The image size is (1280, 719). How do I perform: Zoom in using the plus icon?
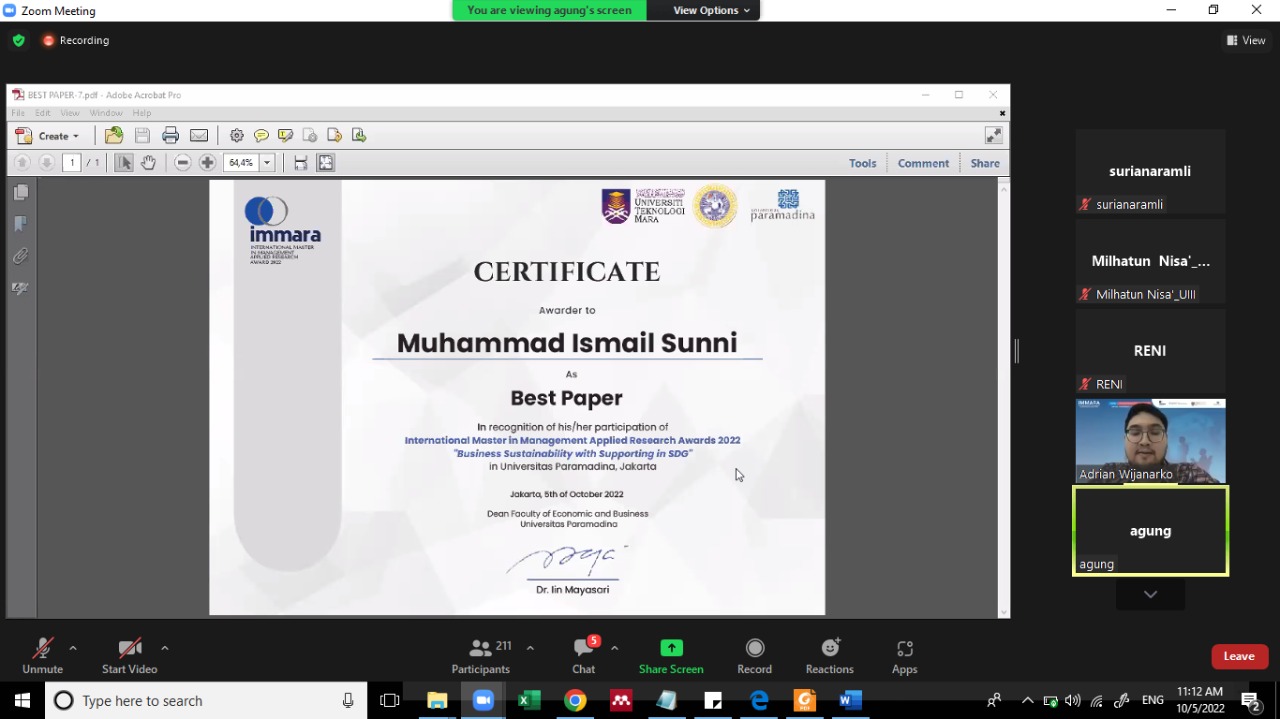tap(207, 162)
